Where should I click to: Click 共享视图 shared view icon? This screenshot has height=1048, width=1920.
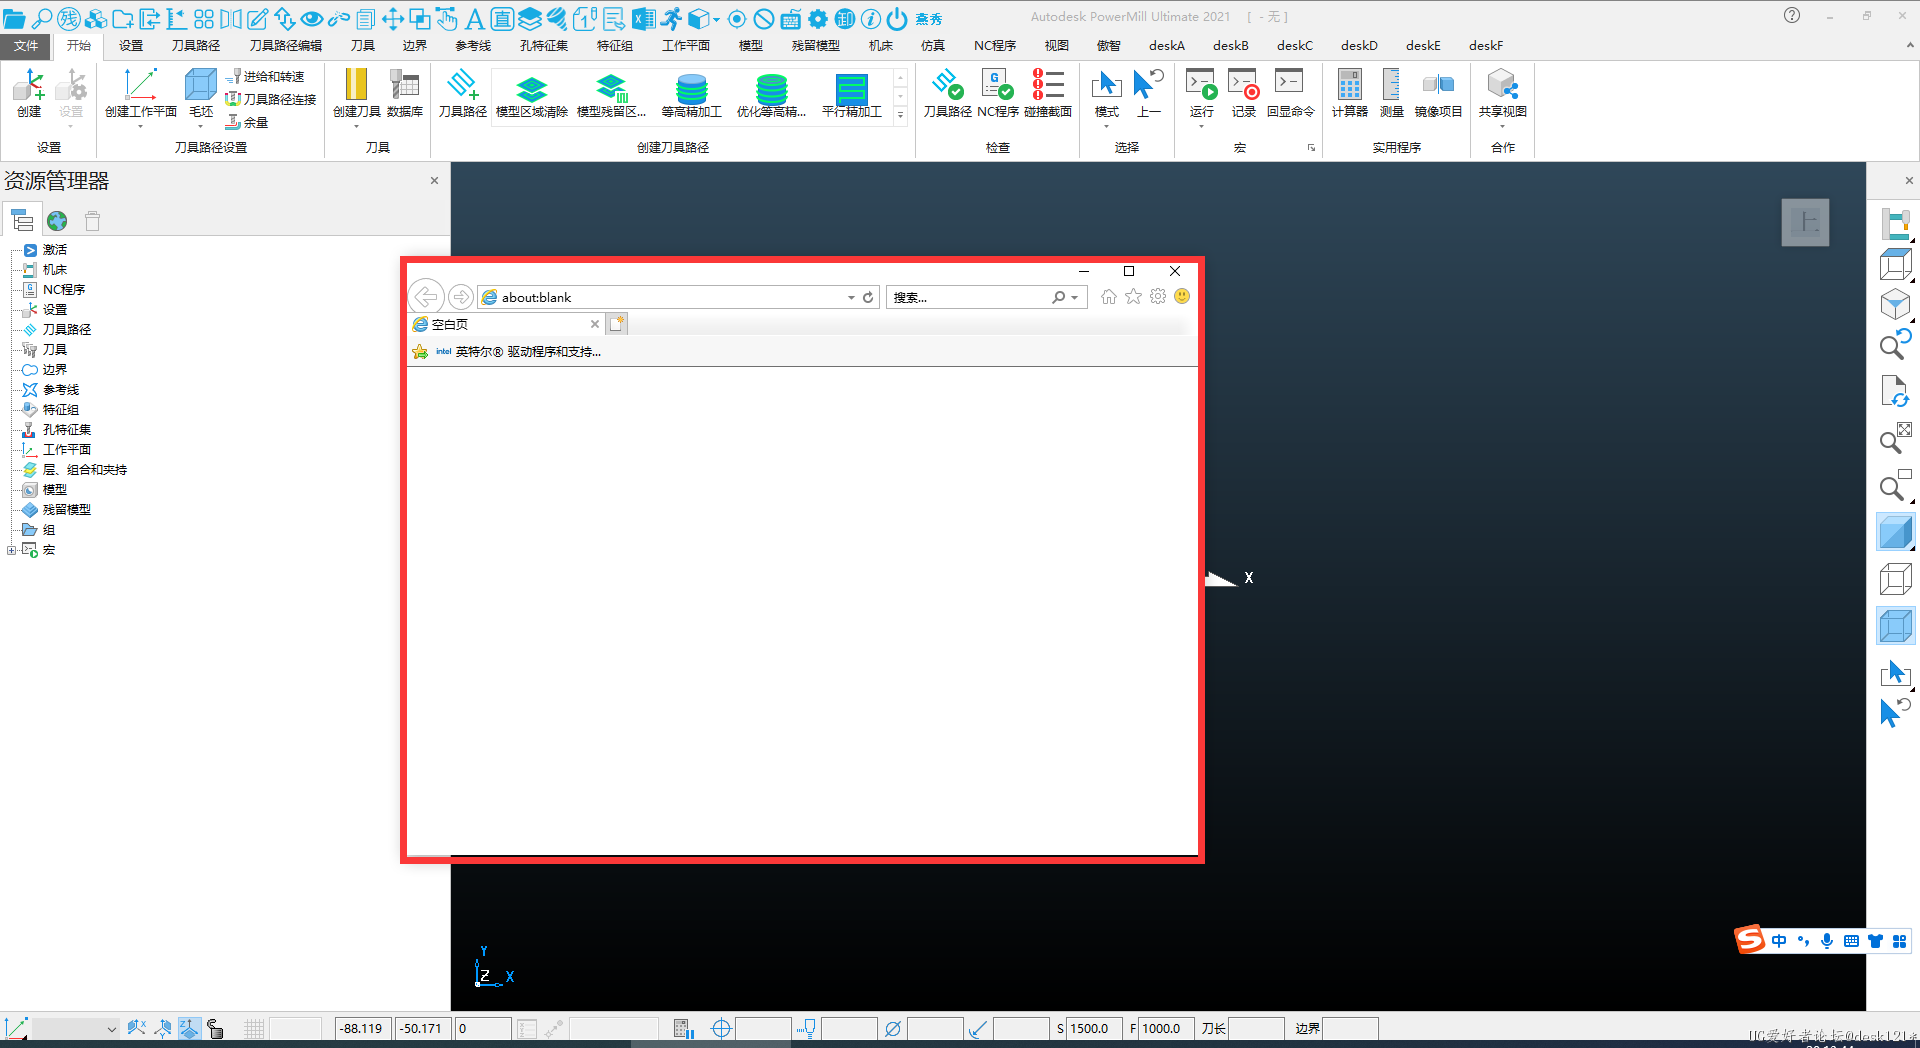coord(1502,92)
